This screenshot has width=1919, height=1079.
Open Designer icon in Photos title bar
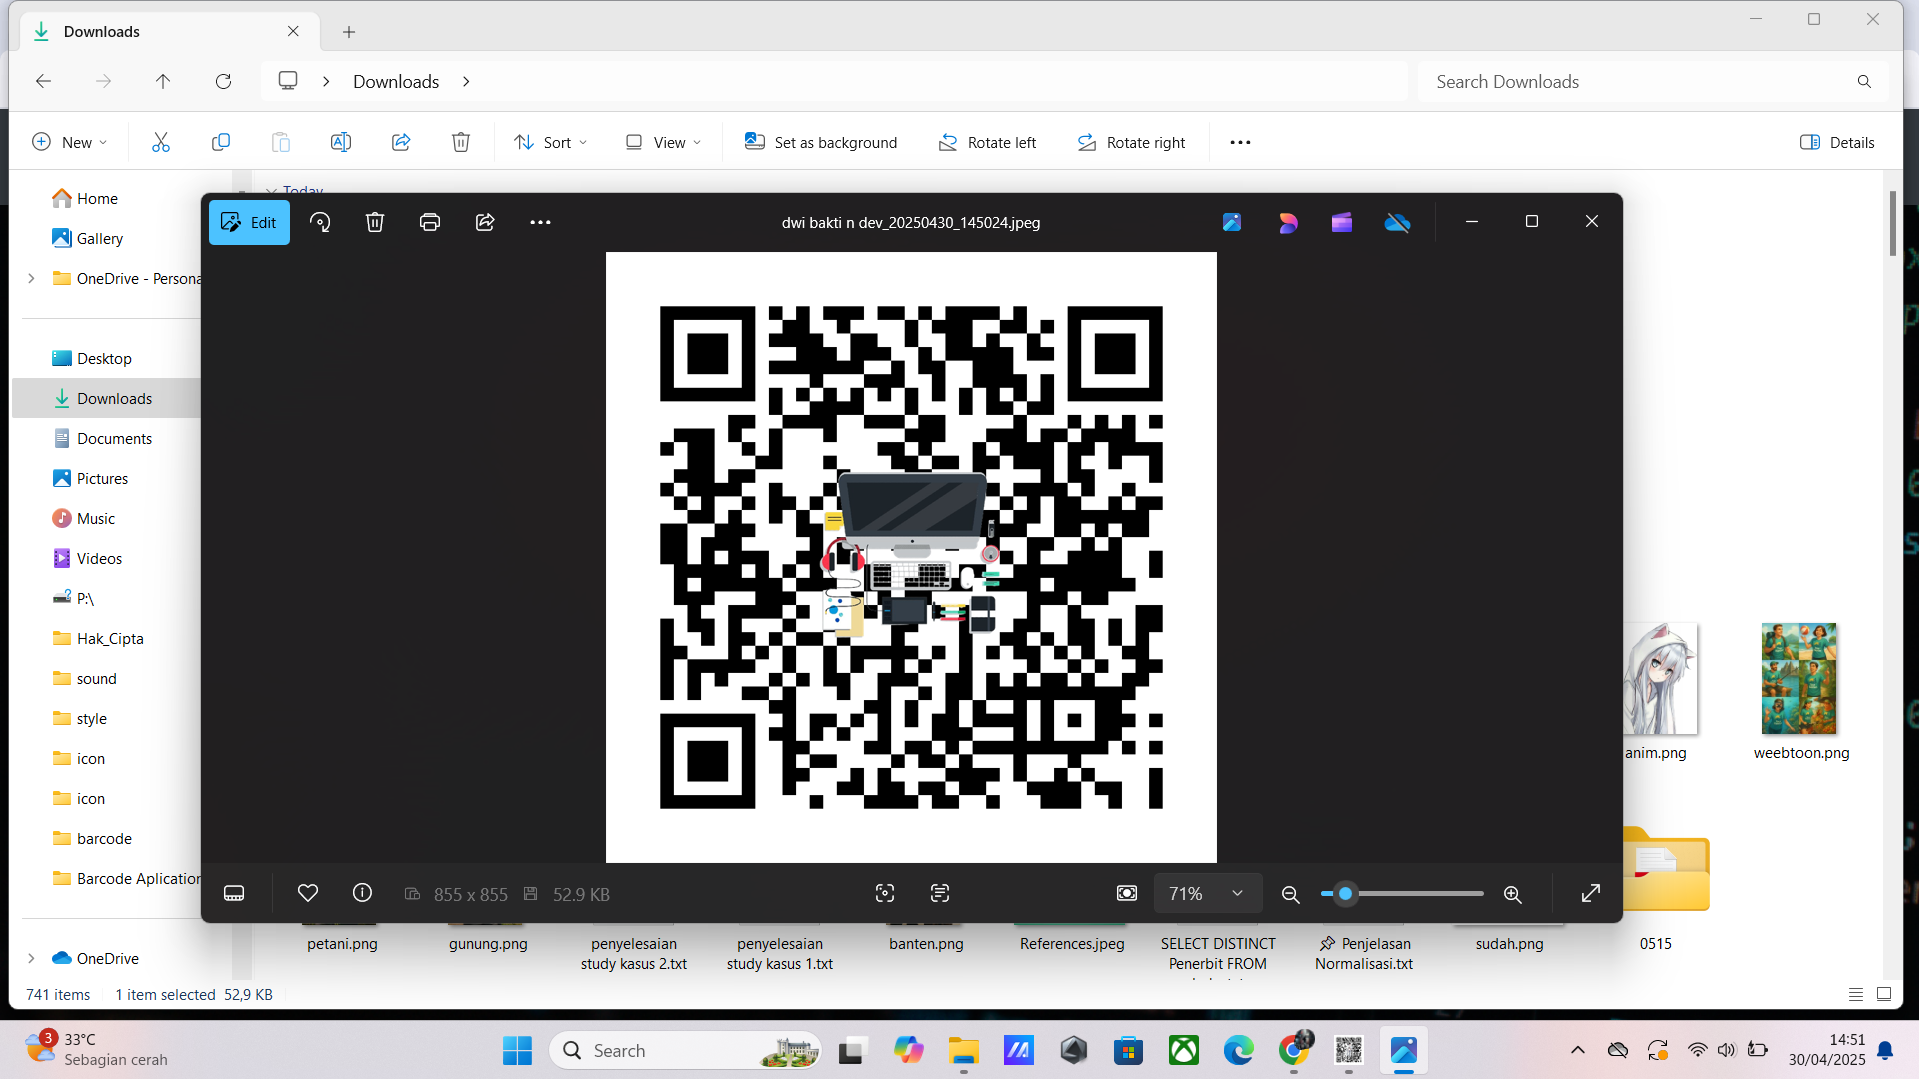pyautogui.click(x=1288, y=222)
